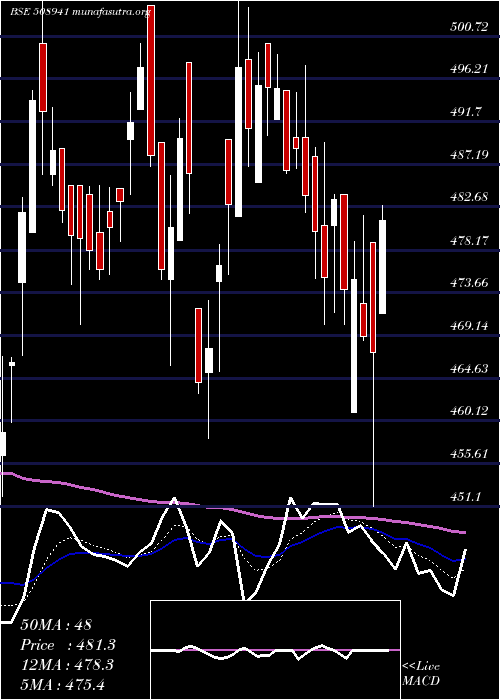
Task: Click the 464.63 price axis label
Action: click(x=469, y=369)
